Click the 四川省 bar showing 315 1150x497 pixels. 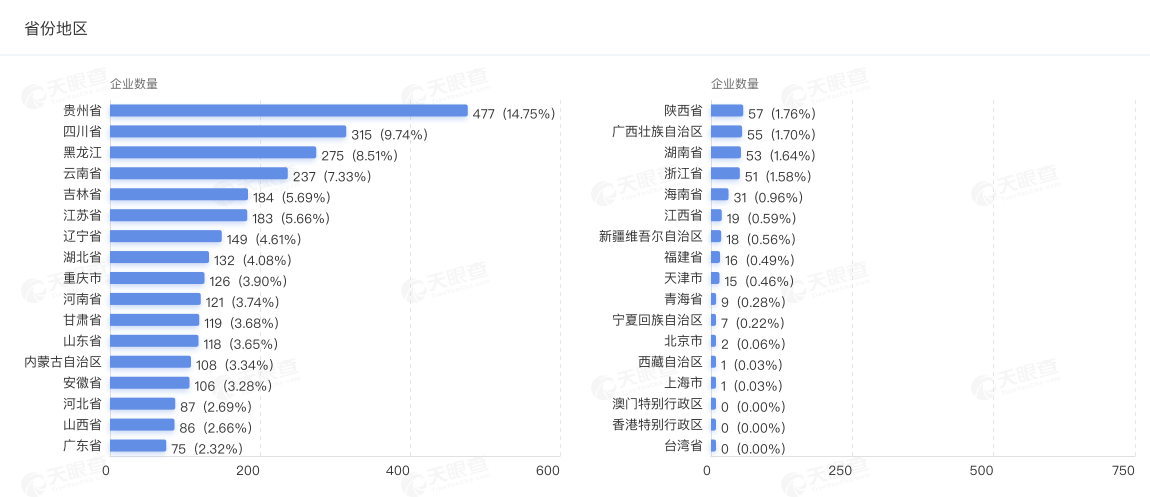coord(227,132)
